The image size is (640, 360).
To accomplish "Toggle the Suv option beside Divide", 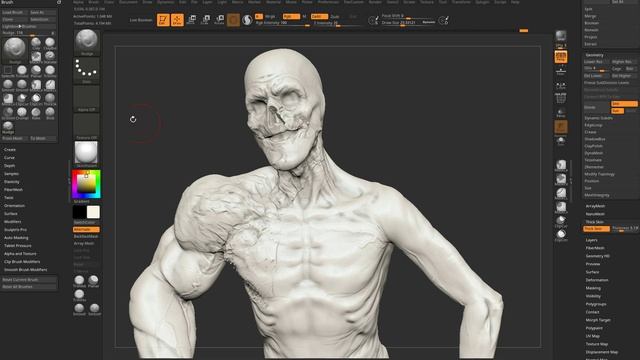I will click(617, 111).
